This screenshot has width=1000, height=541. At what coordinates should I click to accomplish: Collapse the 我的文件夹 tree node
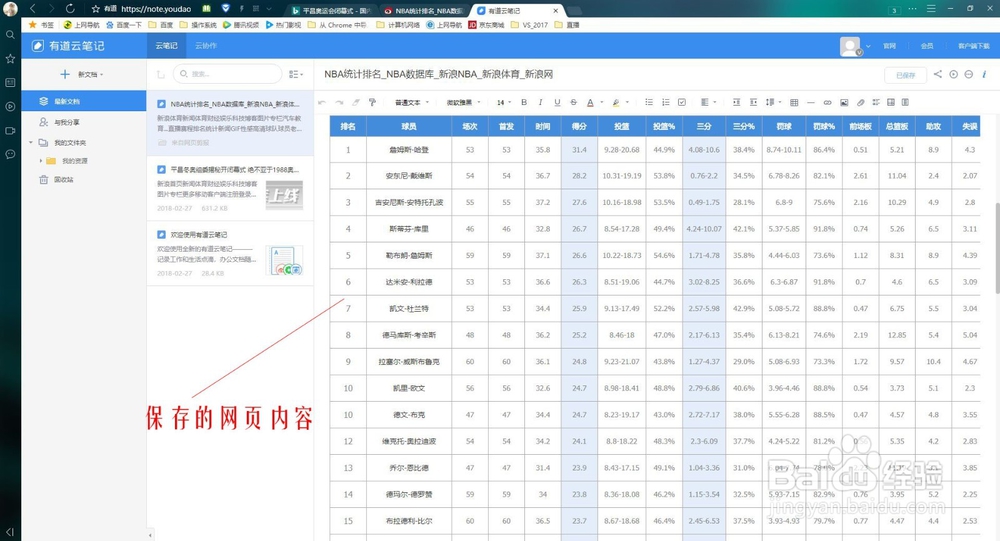[x=31, y=142]
